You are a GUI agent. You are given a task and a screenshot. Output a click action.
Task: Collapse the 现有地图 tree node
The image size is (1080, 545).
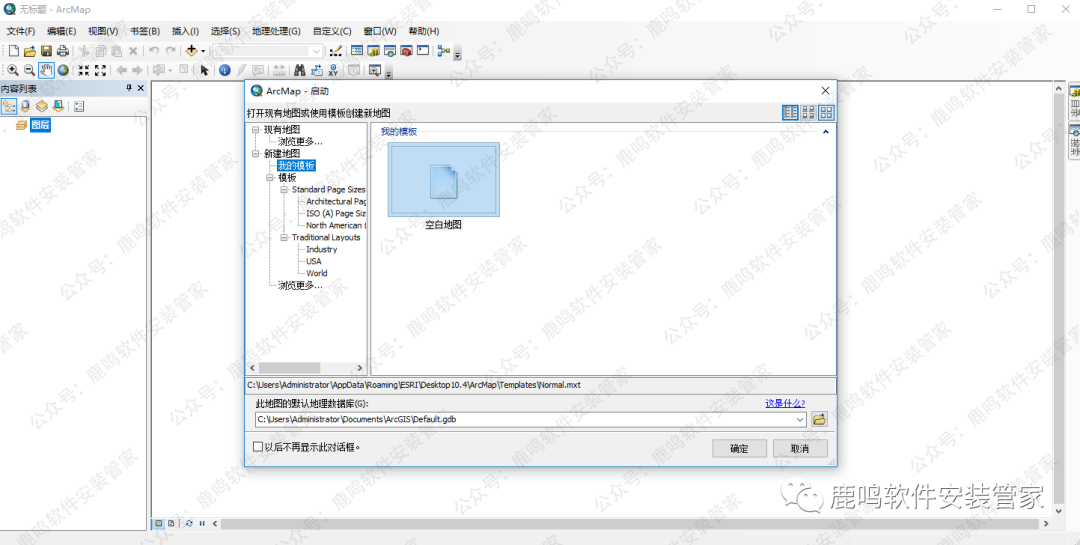pyautogui.click(x=256, y=130)
